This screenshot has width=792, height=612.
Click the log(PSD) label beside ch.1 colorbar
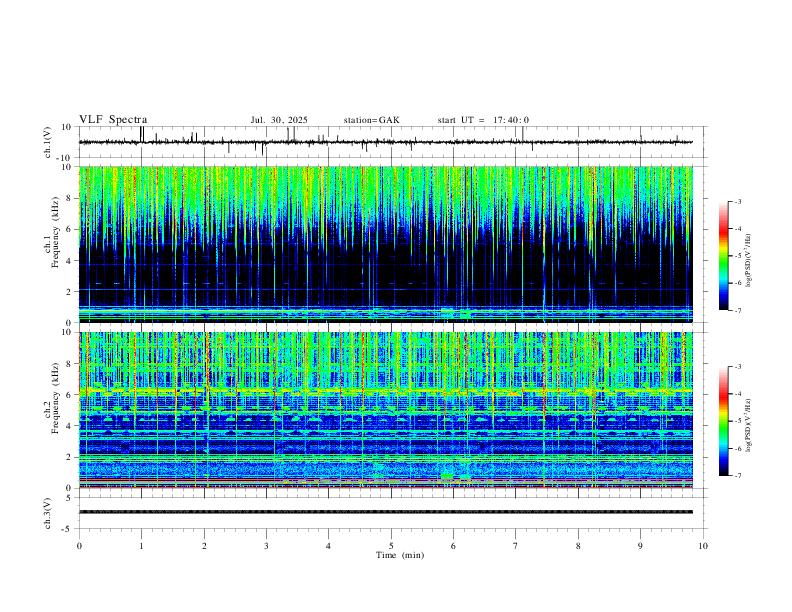pyautogui.click(x=749, y=261)
